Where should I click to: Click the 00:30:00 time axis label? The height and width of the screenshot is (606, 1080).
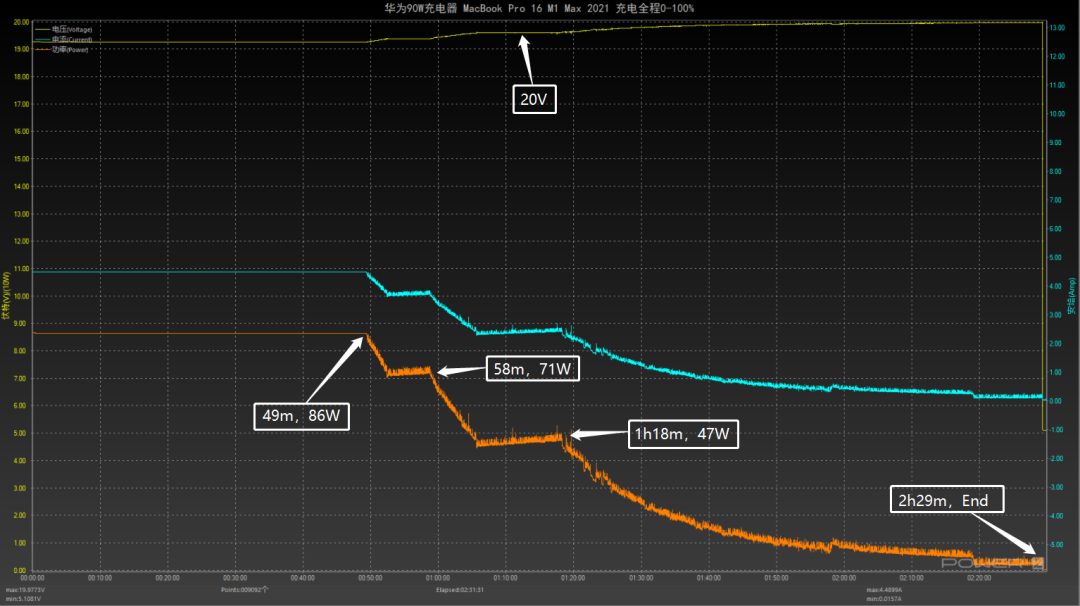pos(235,578)
